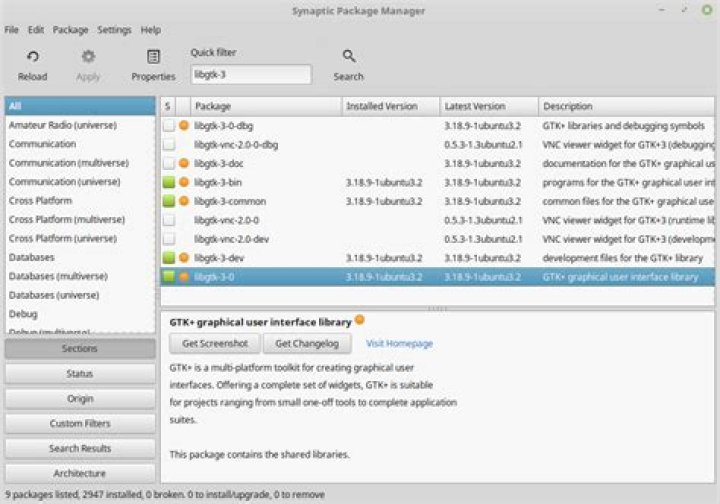The image size is (720, 504).
Task: Toggle the green status box for libgtk-3-bin
Action: [169, 182]
